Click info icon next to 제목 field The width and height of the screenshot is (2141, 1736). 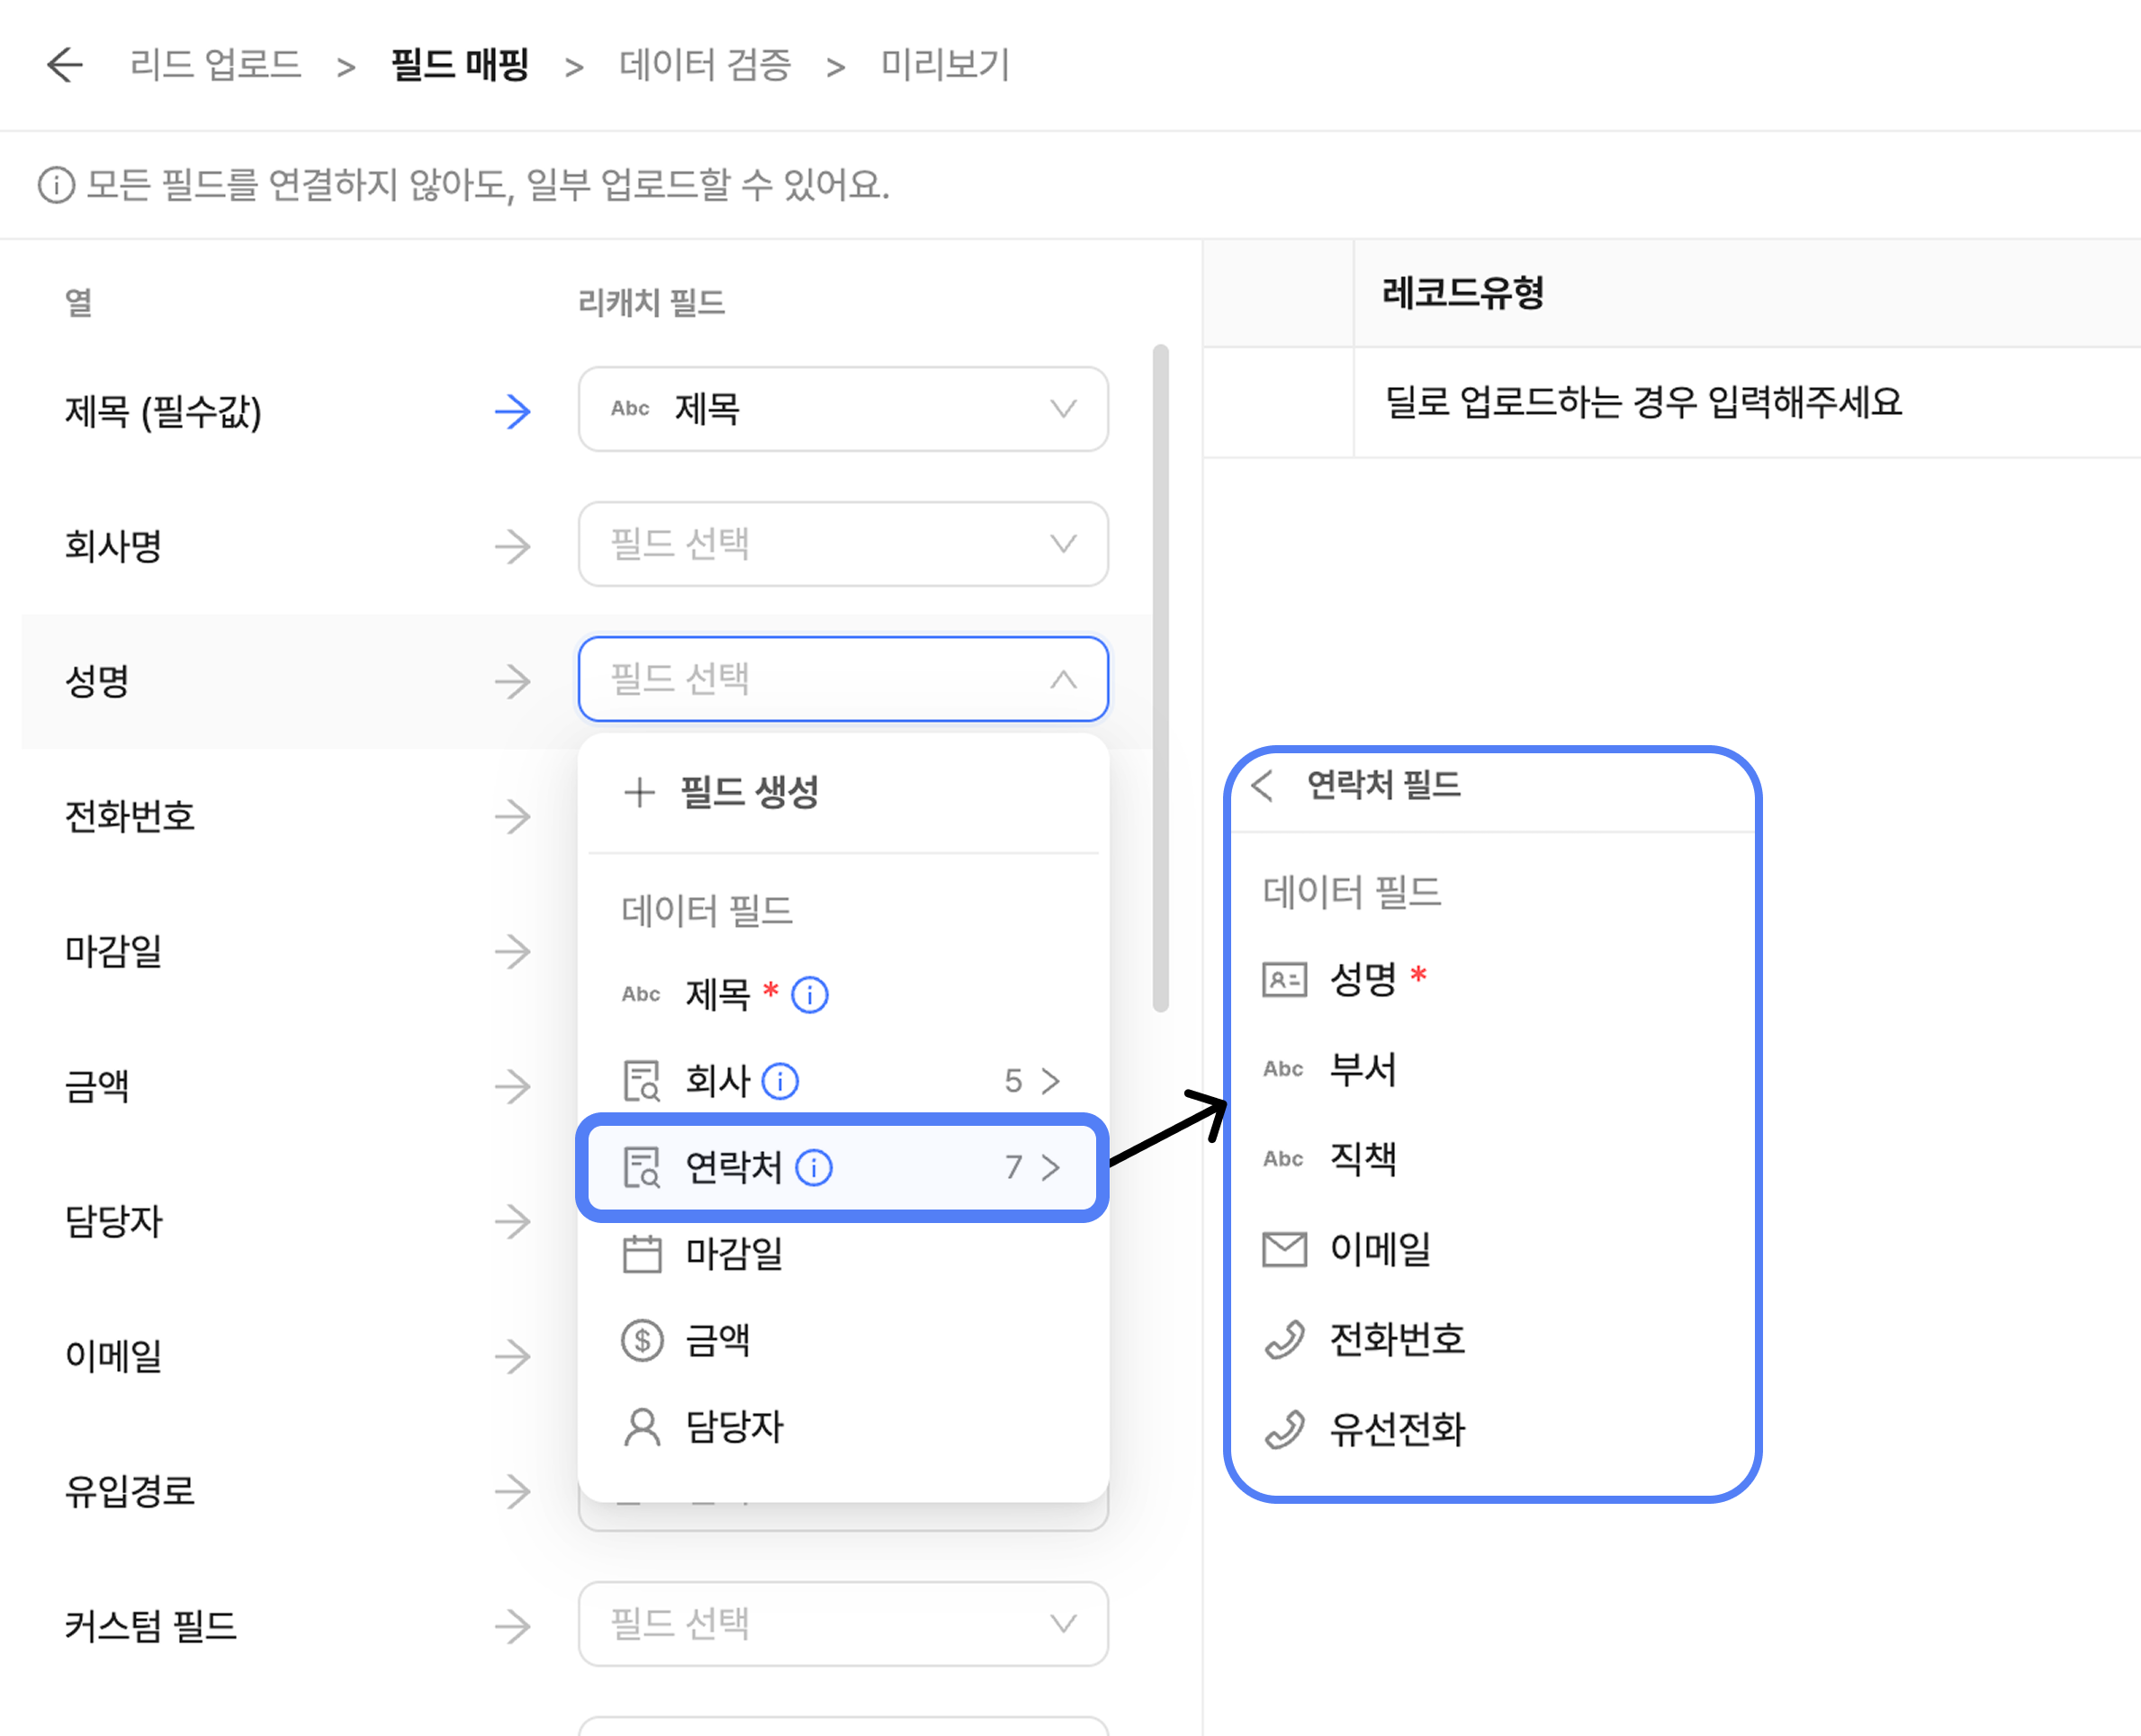(809, 995)
